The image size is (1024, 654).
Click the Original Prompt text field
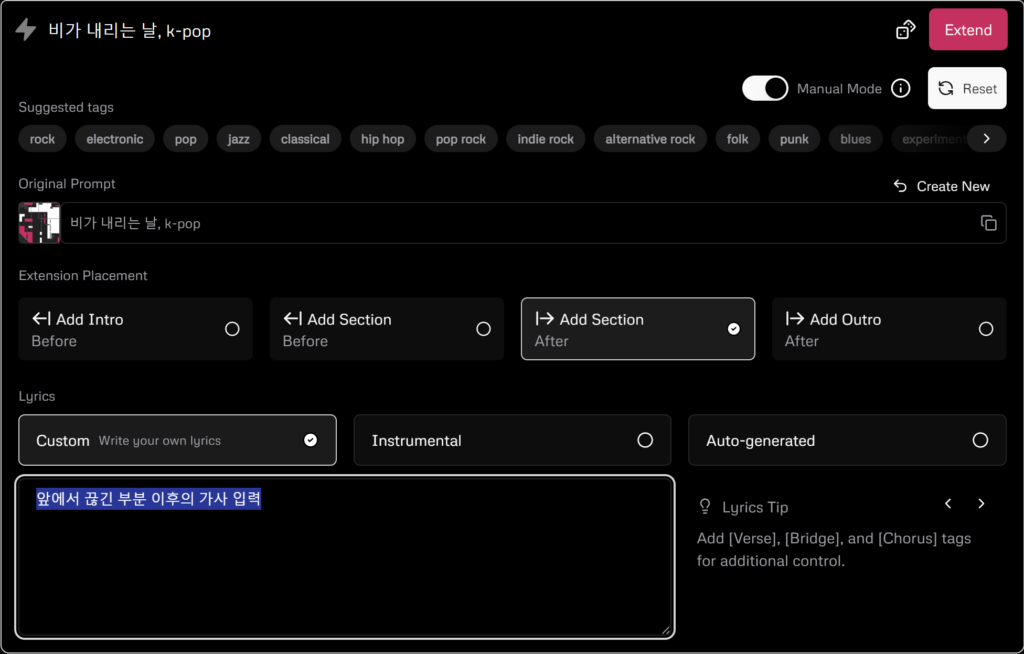tap(533, 223)
